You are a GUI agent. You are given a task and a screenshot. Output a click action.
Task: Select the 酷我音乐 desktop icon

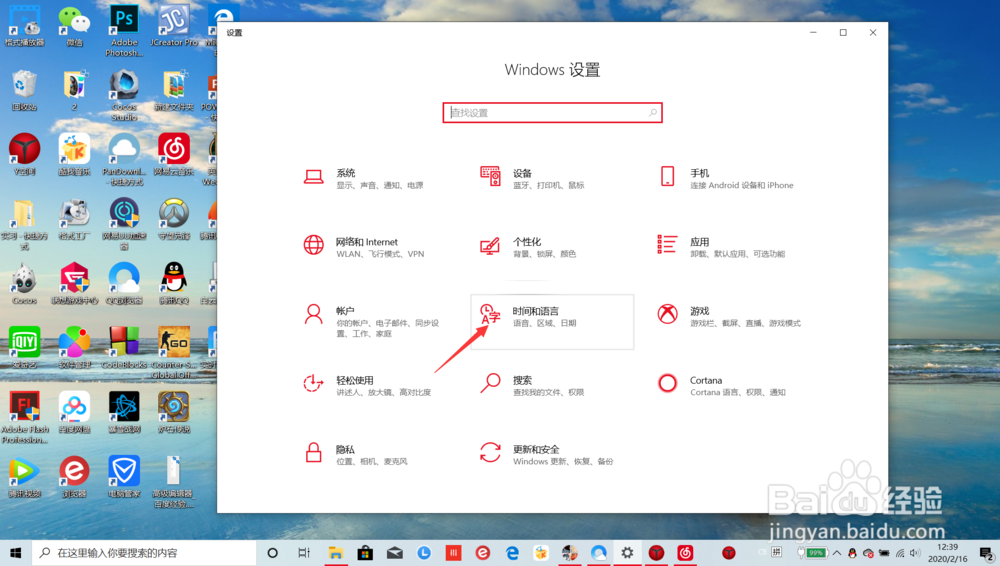pyautogui.click(x=74, y=155)
